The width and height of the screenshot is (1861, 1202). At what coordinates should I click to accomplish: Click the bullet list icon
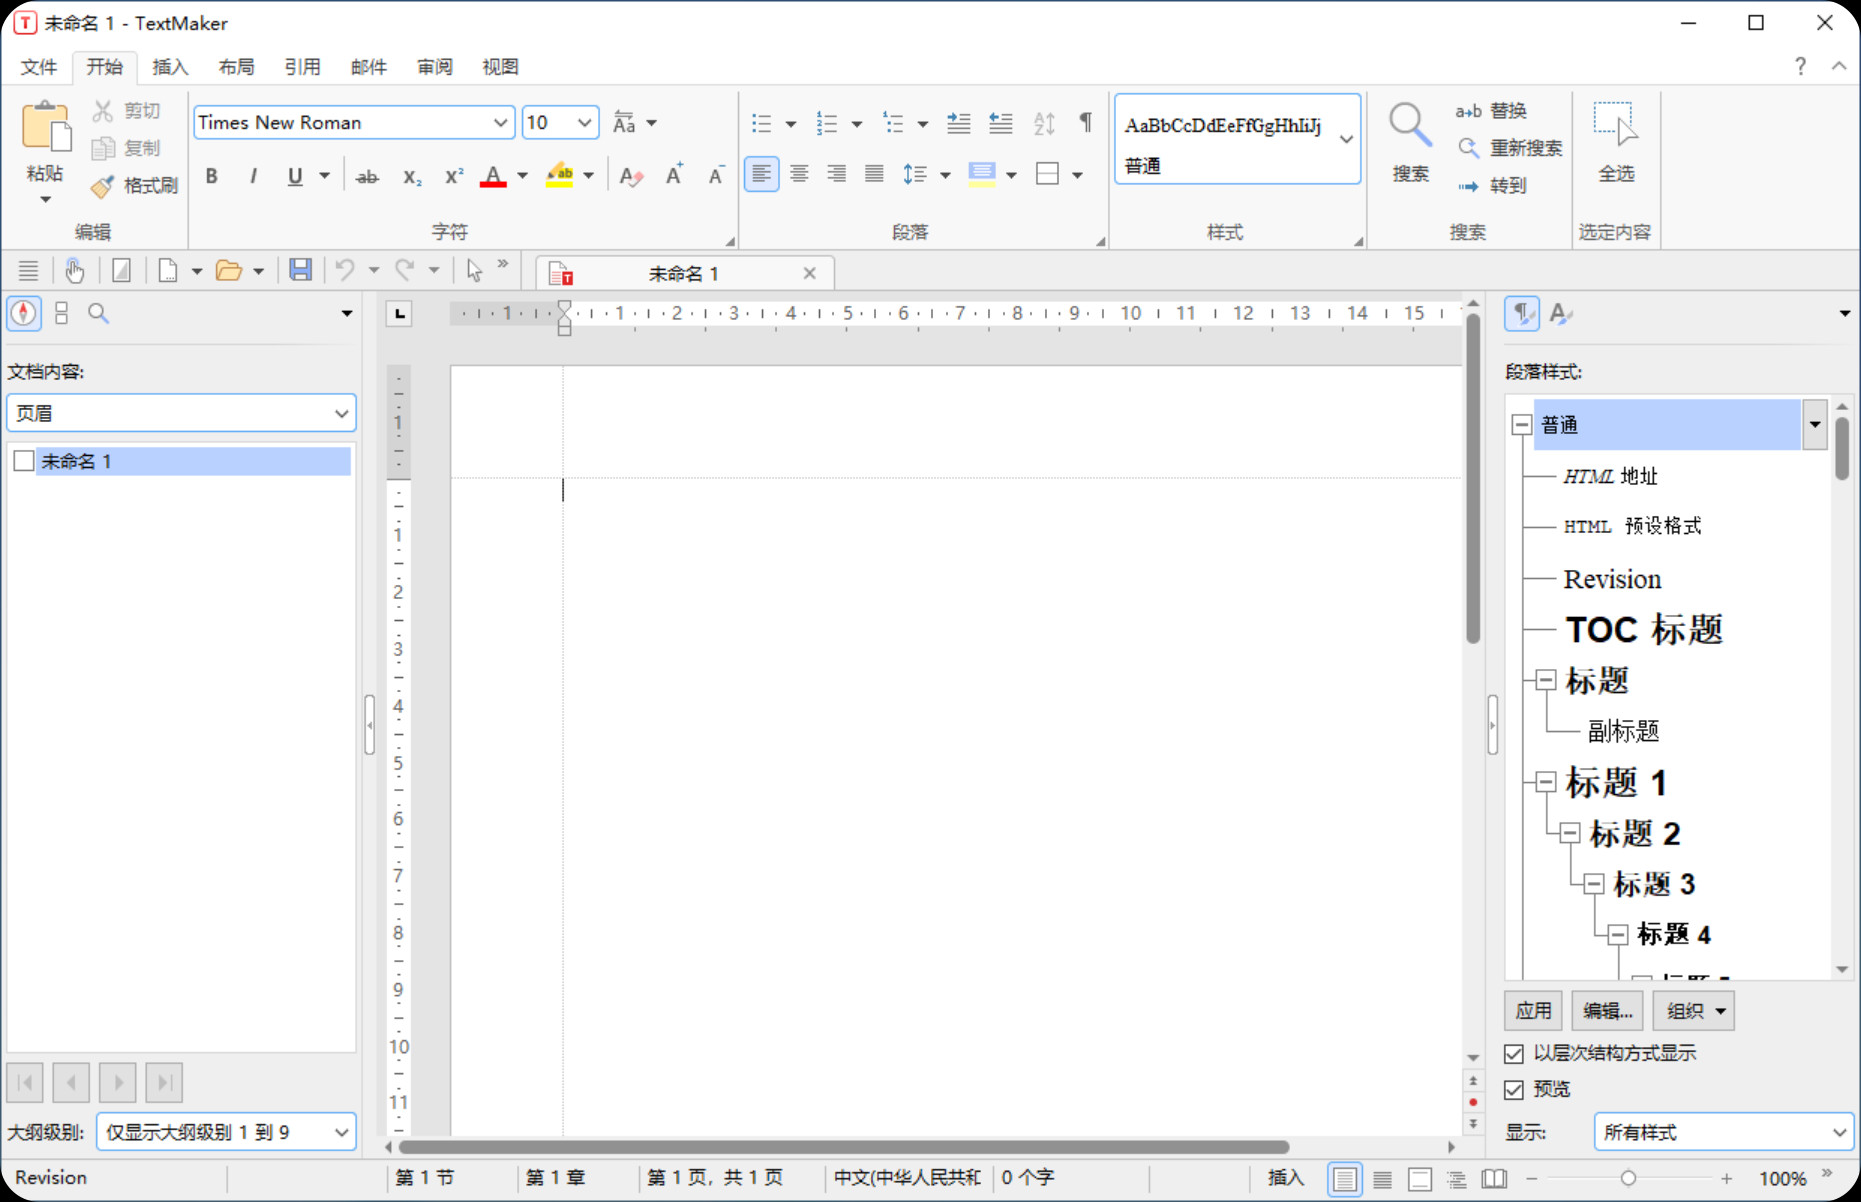pyautogui.click(x=762, y=123)
